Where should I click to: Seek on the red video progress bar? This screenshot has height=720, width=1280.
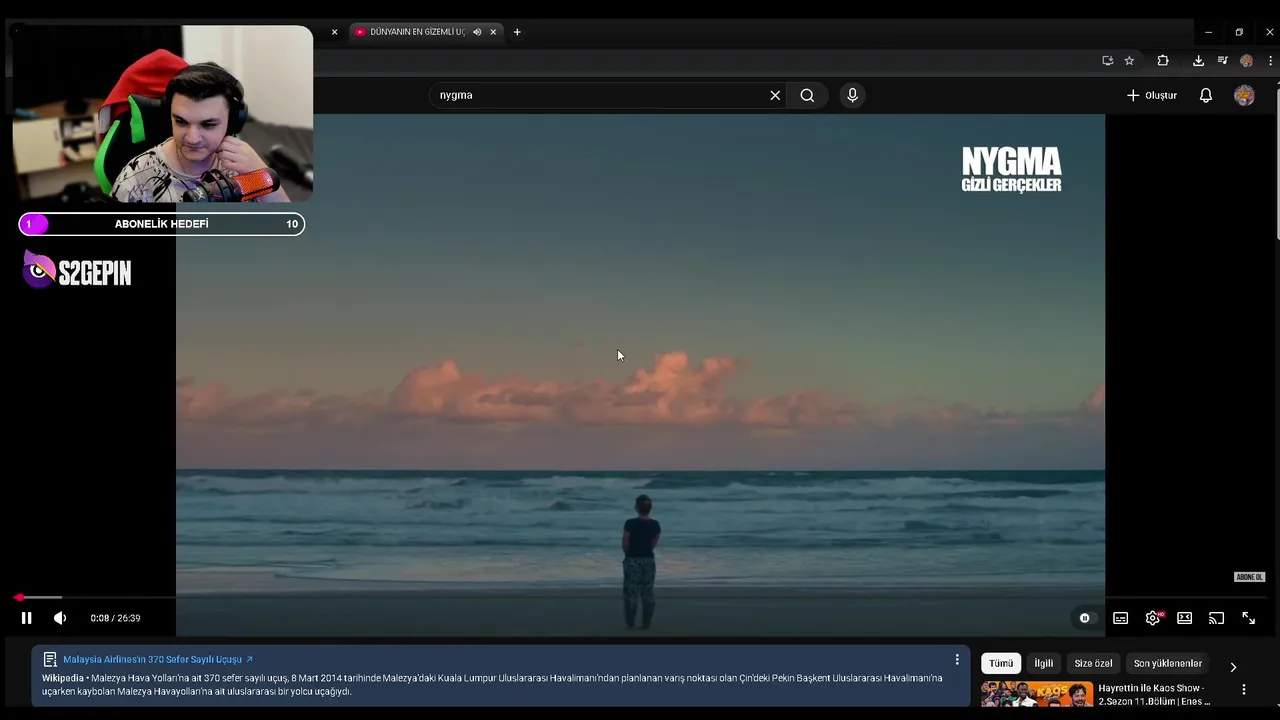(640, 597)
